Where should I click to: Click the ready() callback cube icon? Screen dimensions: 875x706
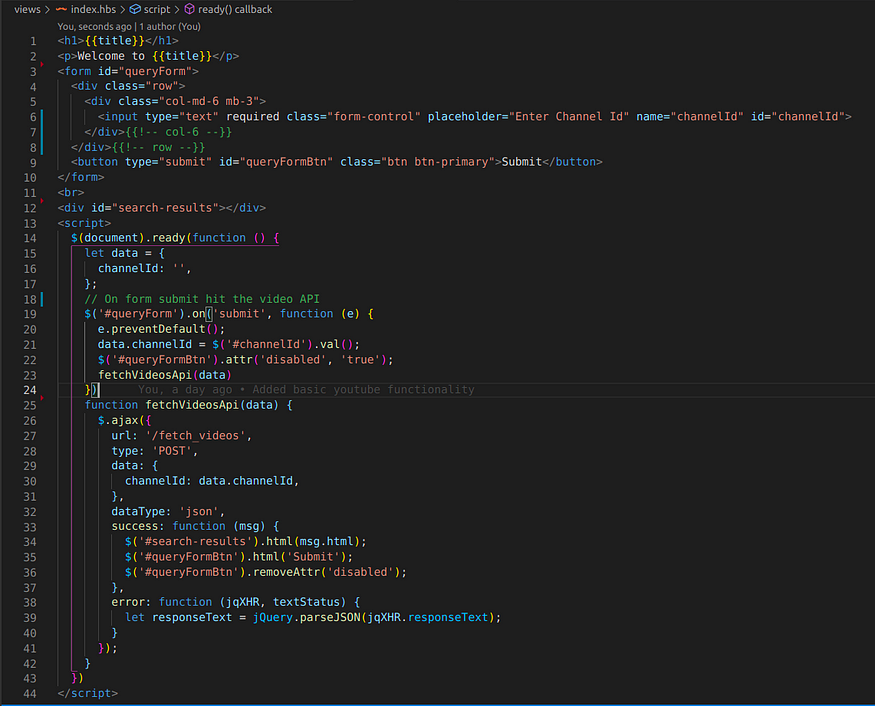[x=190, y=9]
